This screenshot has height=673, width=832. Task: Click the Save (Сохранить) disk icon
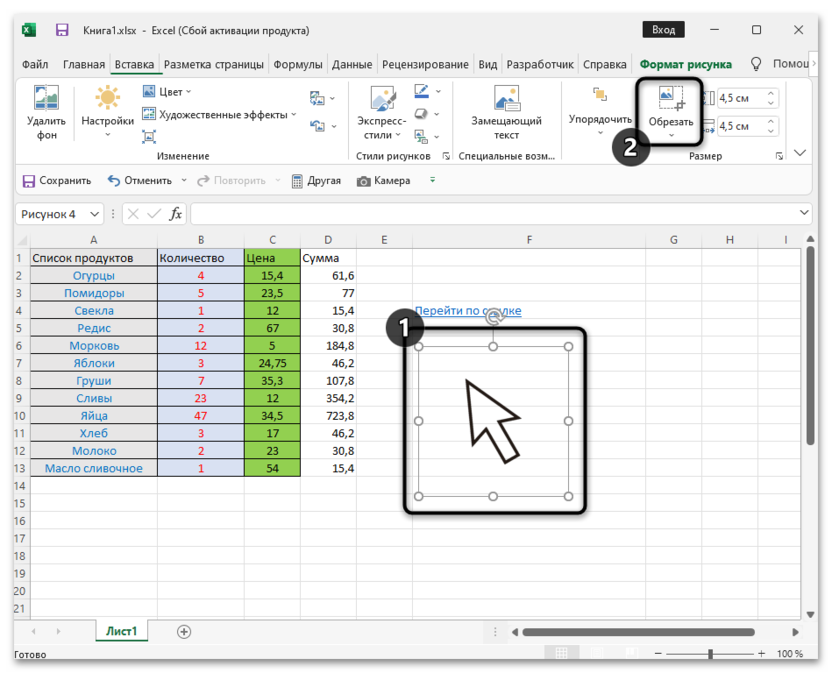coord(28,181)
